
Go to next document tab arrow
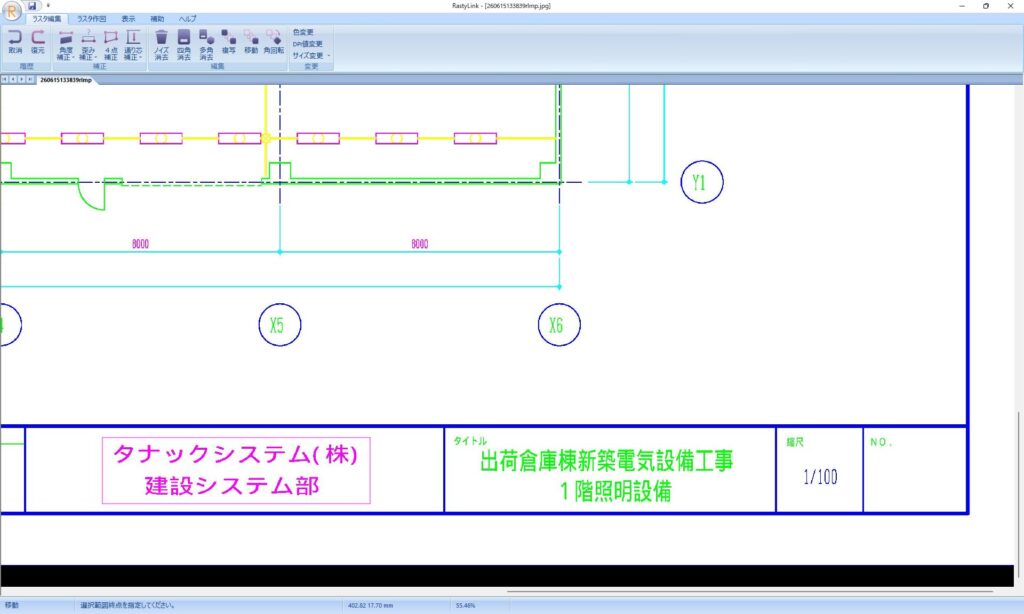(22, 80)
